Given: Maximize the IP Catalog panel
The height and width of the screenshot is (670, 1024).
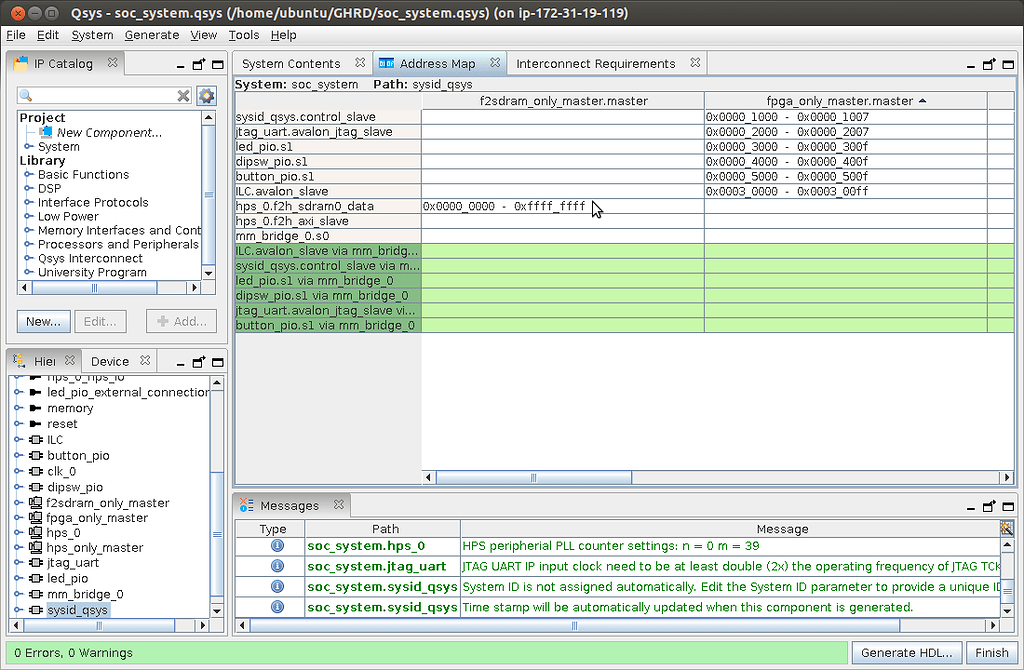Looking at the screenshot, I should 218,64.
